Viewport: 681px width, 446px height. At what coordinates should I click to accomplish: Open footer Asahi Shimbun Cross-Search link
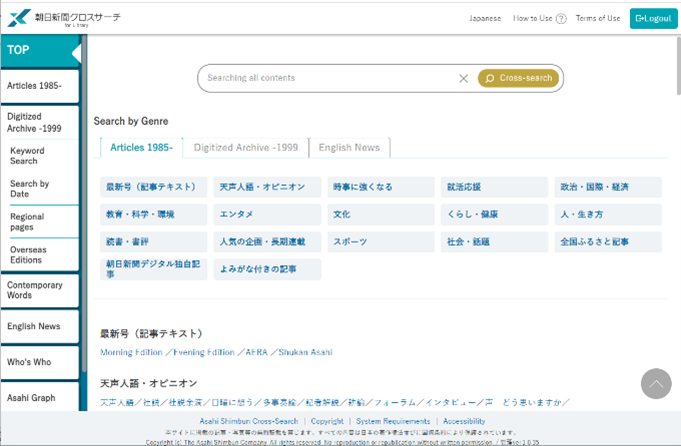pyautogui.click(x=249, y=421)
